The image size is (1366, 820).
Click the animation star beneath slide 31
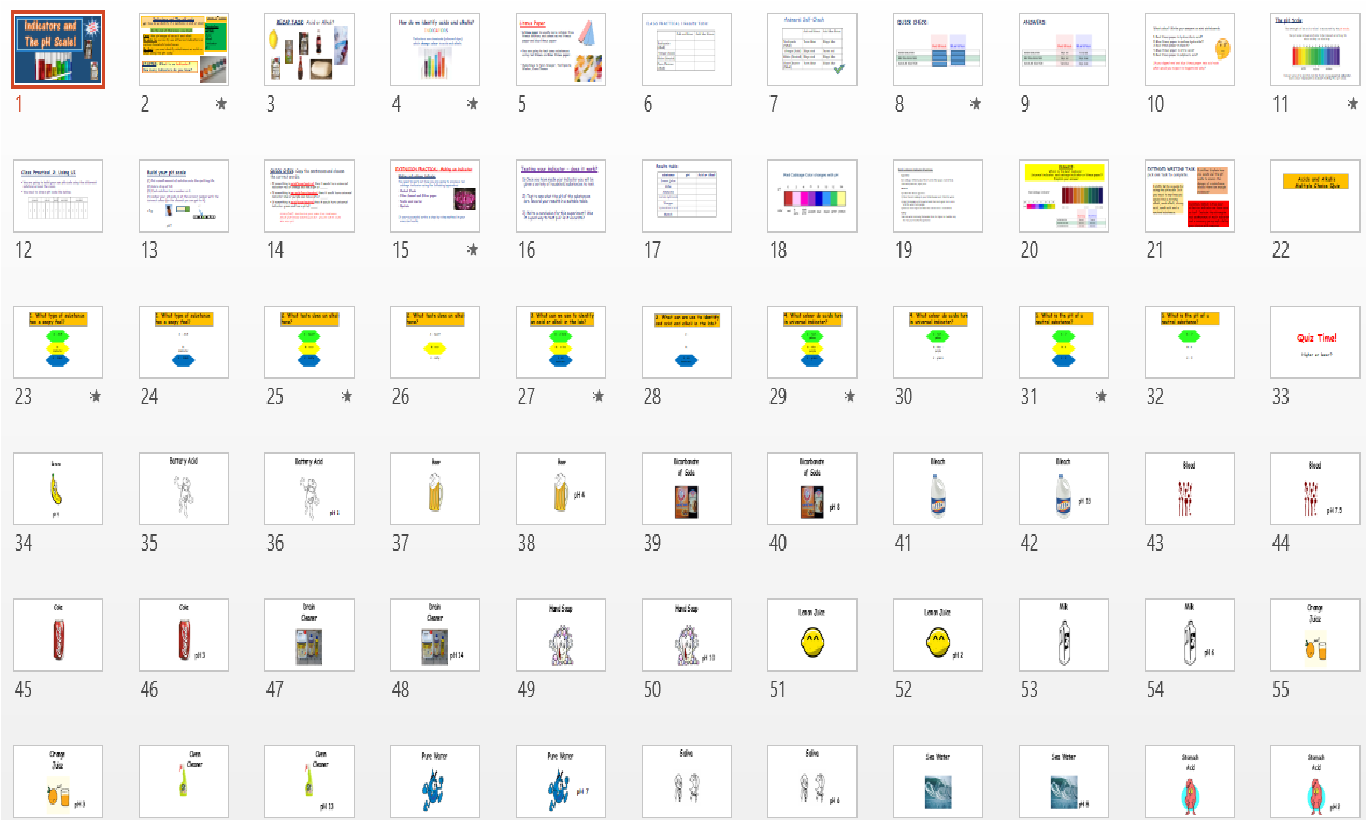tap(1101, 395)
